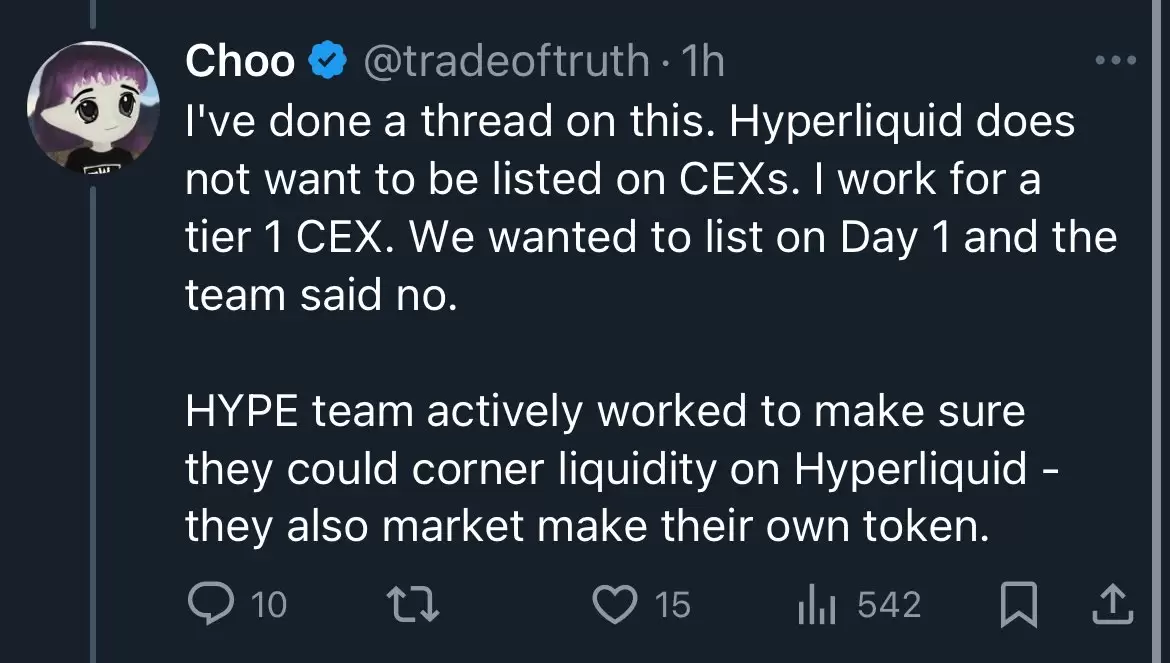
Task: Bookmark this tweet
Action: pos(1019,604)
